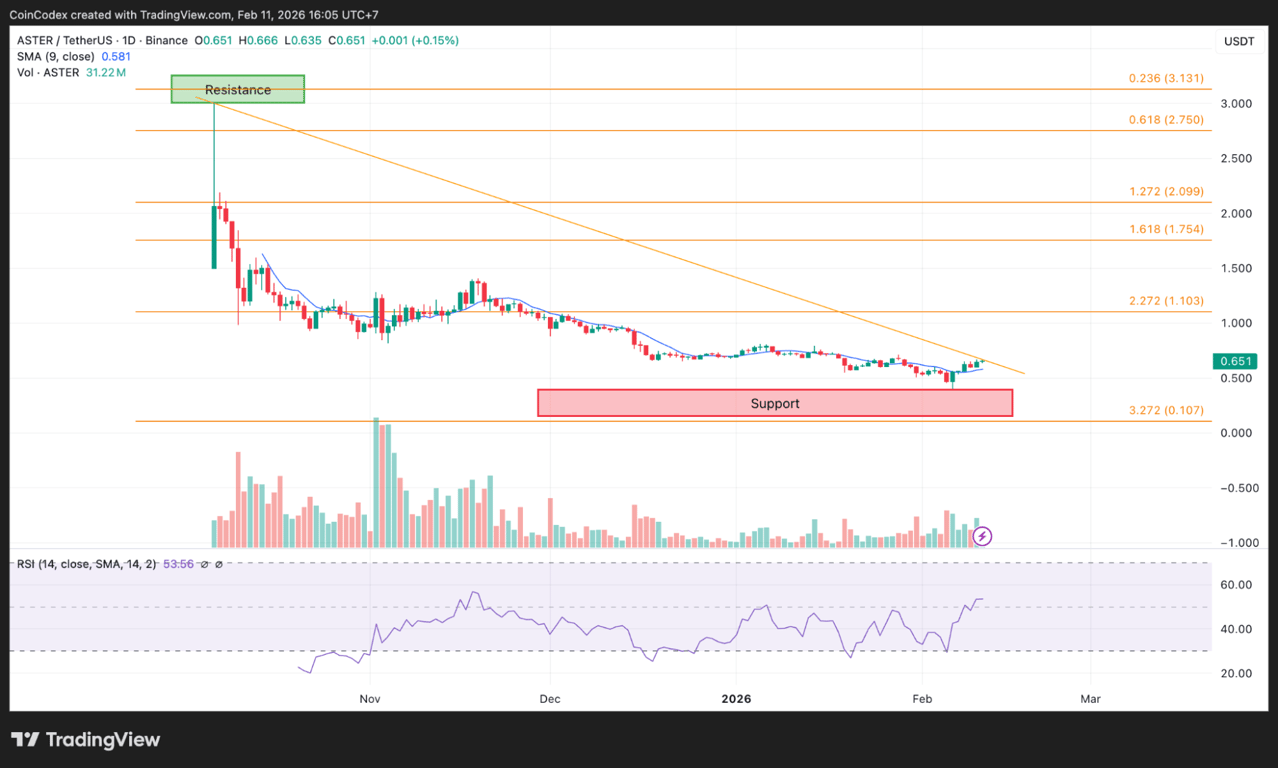The height and width of the screenshot is (768, 1278).
Task: Click the green Resistance label box
Action: coord(237,89)
